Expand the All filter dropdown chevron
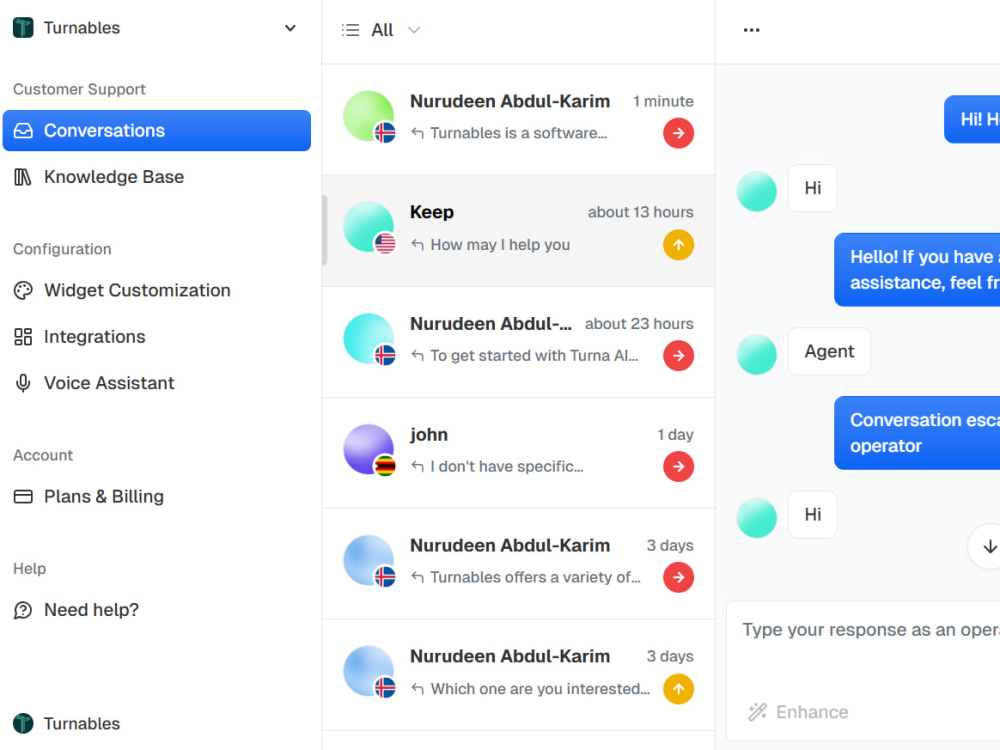The image size is (1000, 750). pos(414,30)
